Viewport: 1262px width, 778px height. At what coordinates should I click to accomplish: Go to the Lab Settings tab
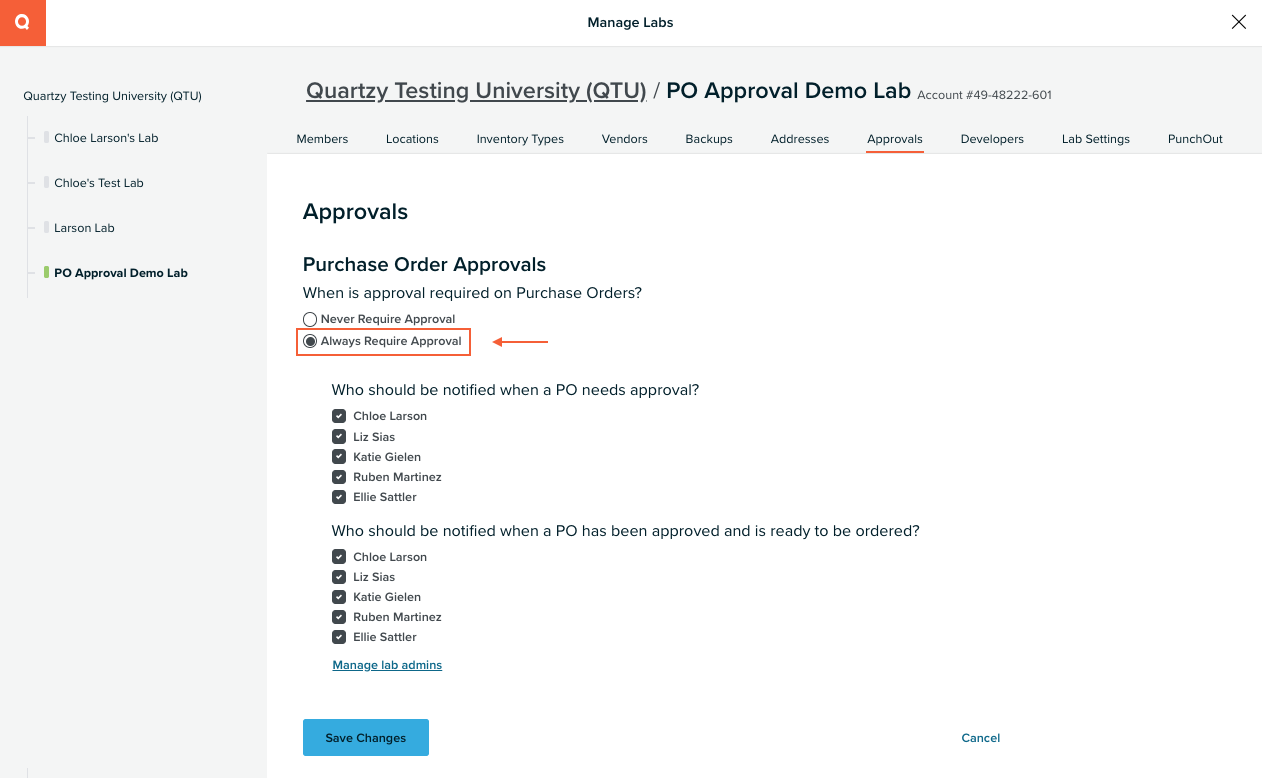(1096, 139)
